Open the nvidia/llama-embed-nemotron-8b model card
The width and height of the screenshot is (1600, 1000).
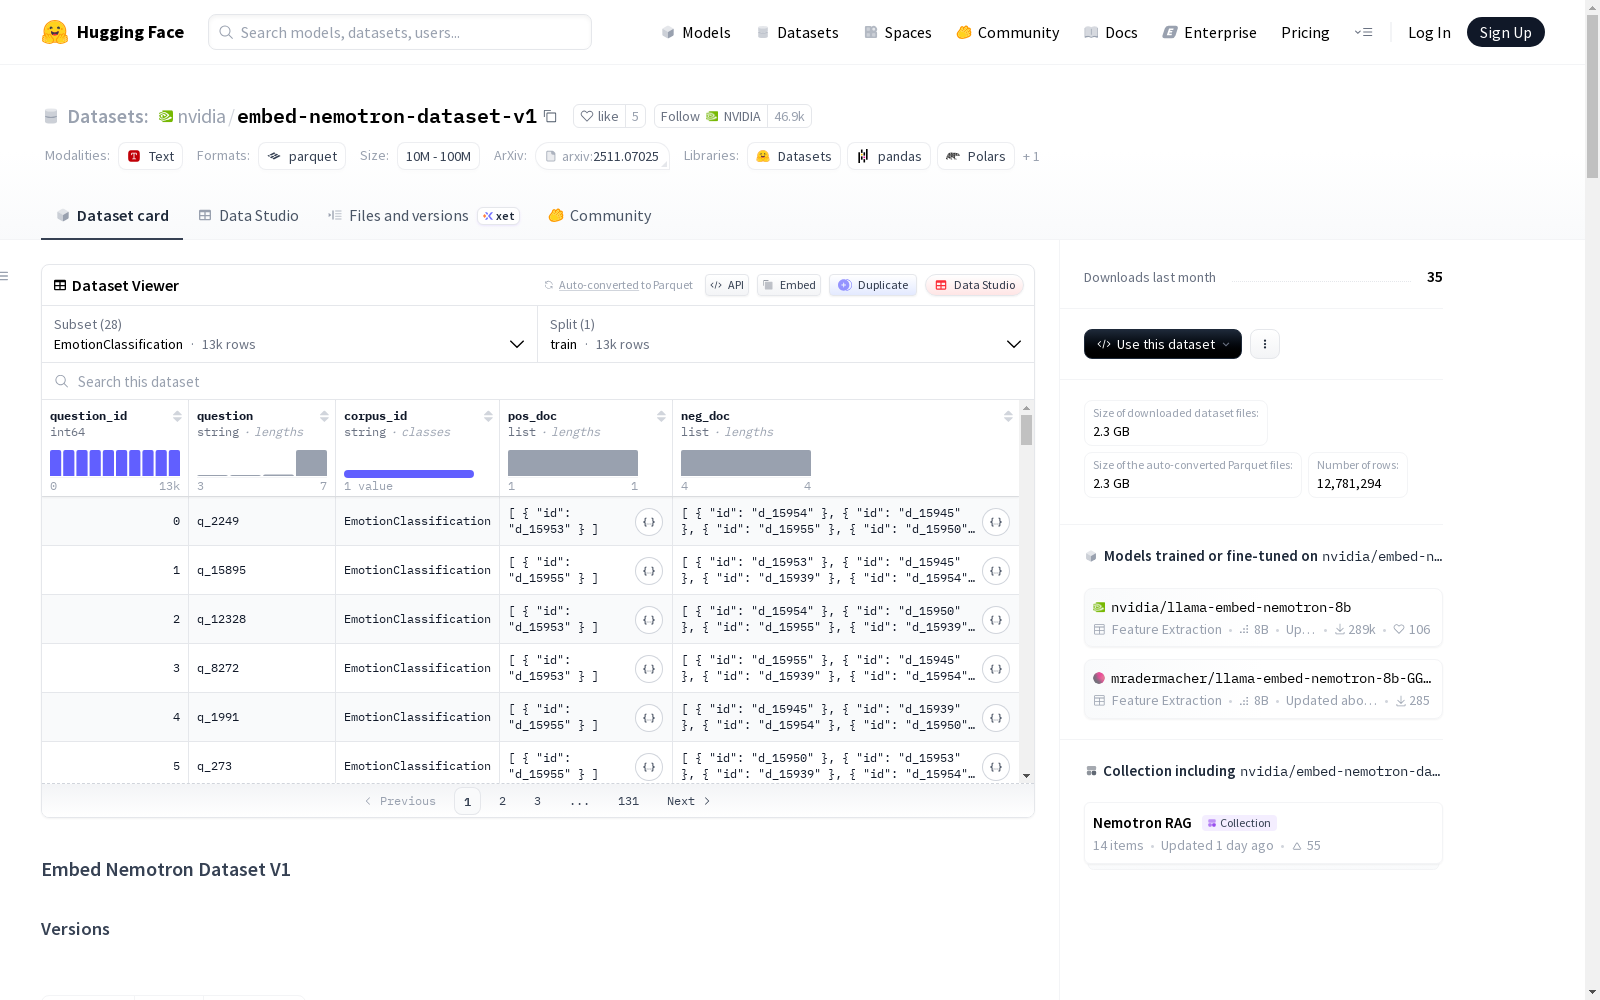1263,618
